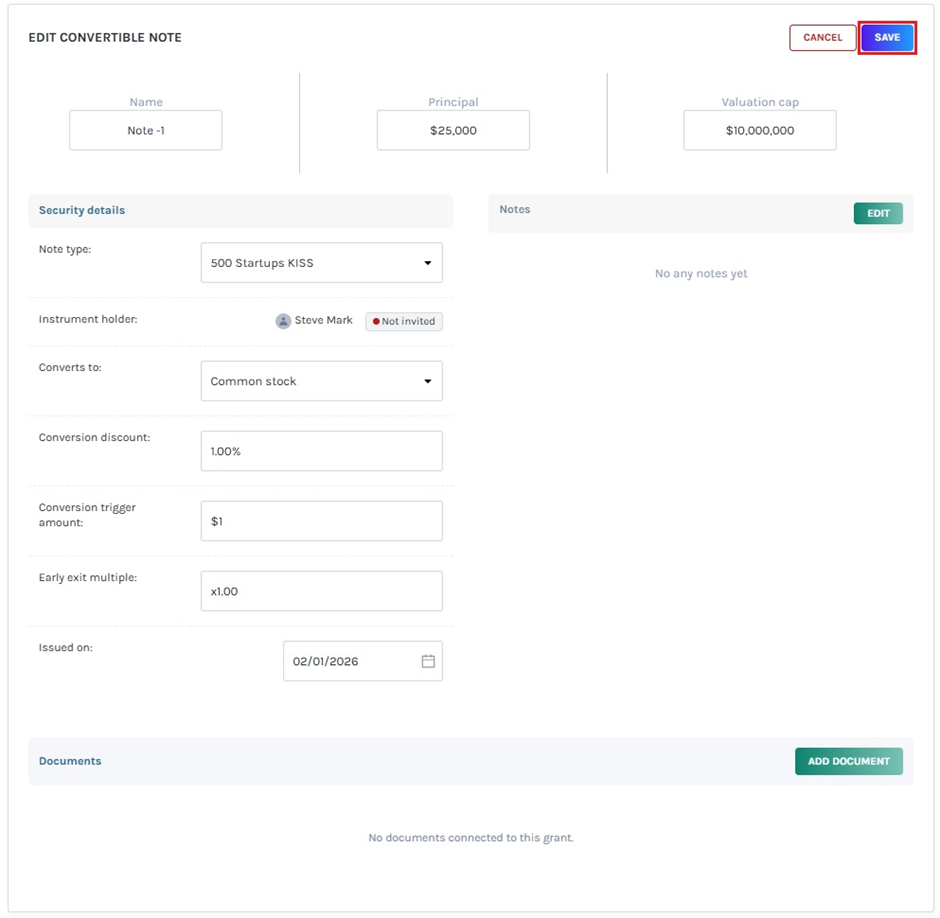Expand the Converts to dropdown
The image size is (940, 918).
tap(321, 381)
